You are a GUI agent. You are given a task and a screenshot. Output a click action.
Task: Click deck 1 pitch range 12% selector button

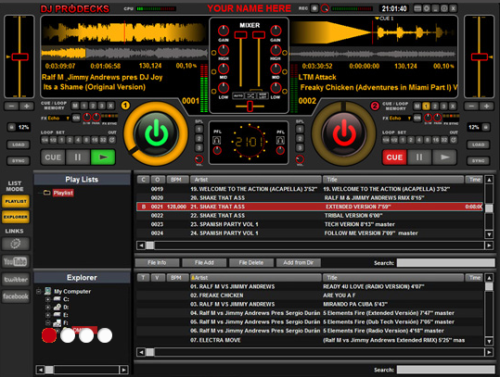12,127
